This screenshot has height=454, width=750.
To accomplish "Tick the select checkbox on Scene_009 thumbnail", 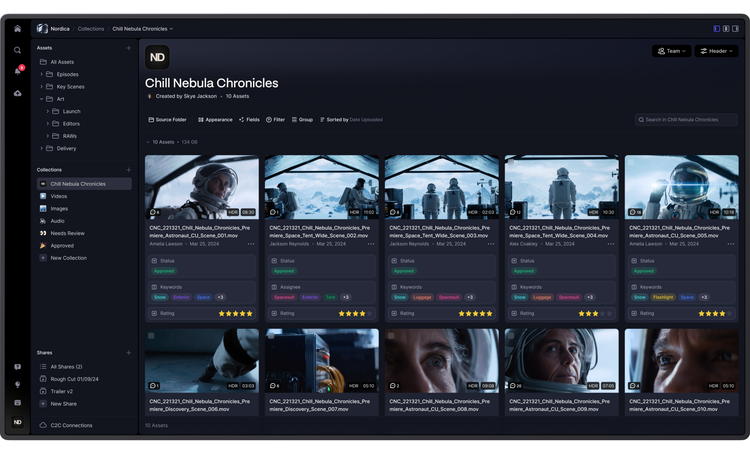I will pos(511,336).
